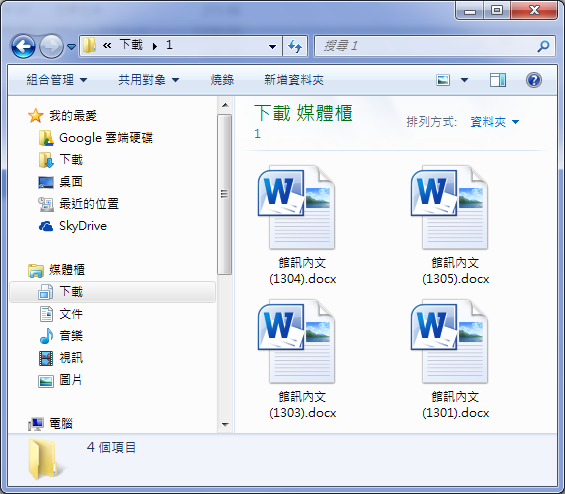Click 4 個項目 status text
This screenshot has height=494, width=565.
click(111, 448)
